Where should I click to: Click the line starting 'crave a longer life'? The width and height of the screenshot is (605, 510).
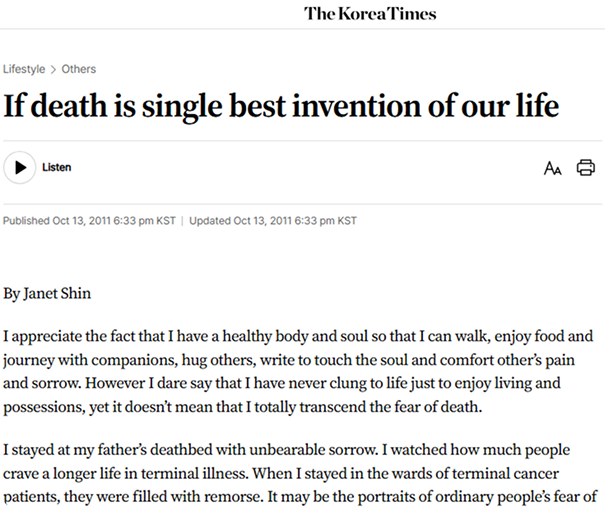point(281,473)
